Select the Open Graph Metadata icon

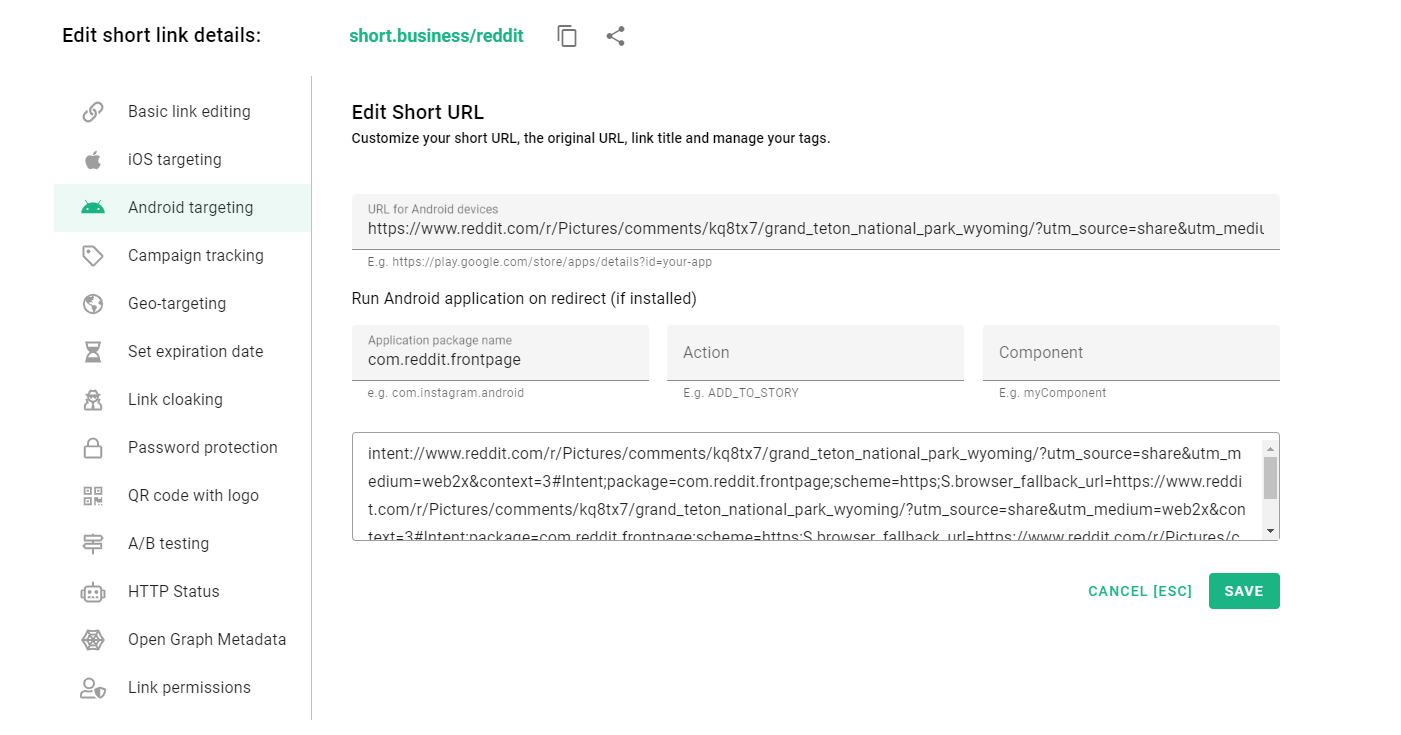(92, 639)
